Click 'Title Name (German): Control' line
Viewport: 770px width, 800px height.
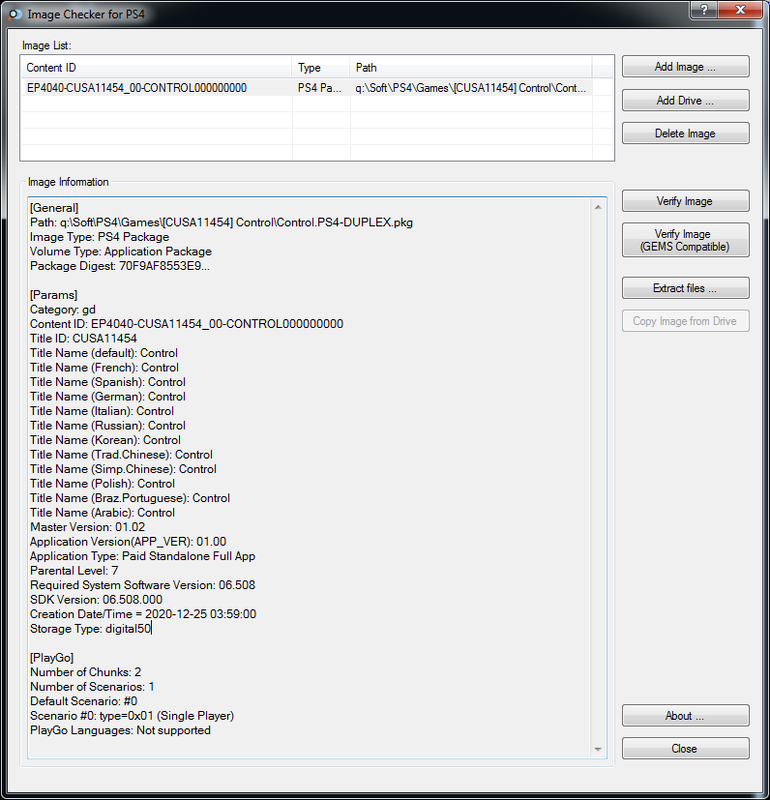click(108, 396)
